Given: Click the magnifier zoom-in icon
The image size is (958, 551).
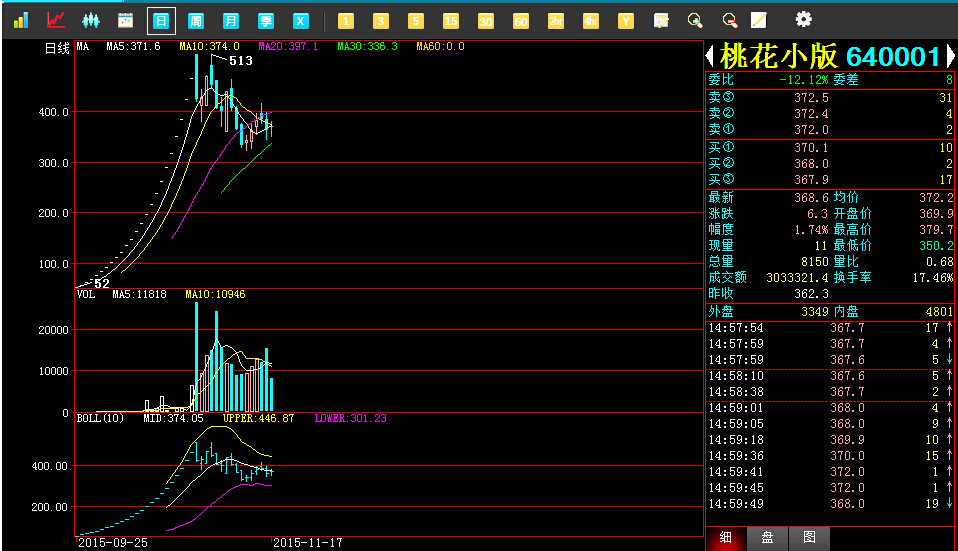Looking at the screenshot, I should (x=695, y=20).
